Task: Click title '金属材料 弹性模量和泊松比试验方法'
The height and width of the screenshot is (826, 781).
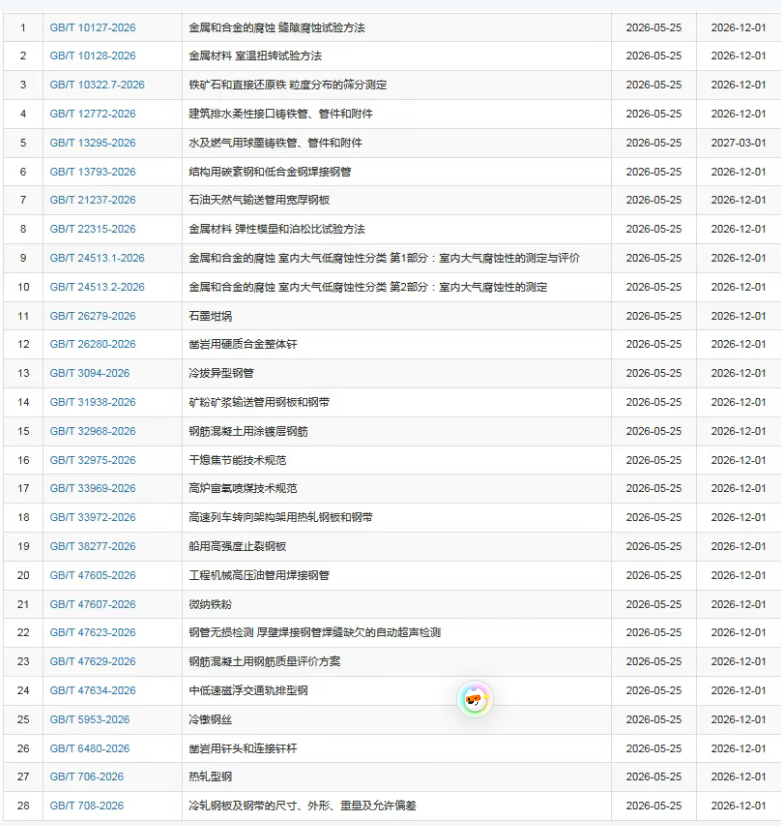Action: [276, 229]
